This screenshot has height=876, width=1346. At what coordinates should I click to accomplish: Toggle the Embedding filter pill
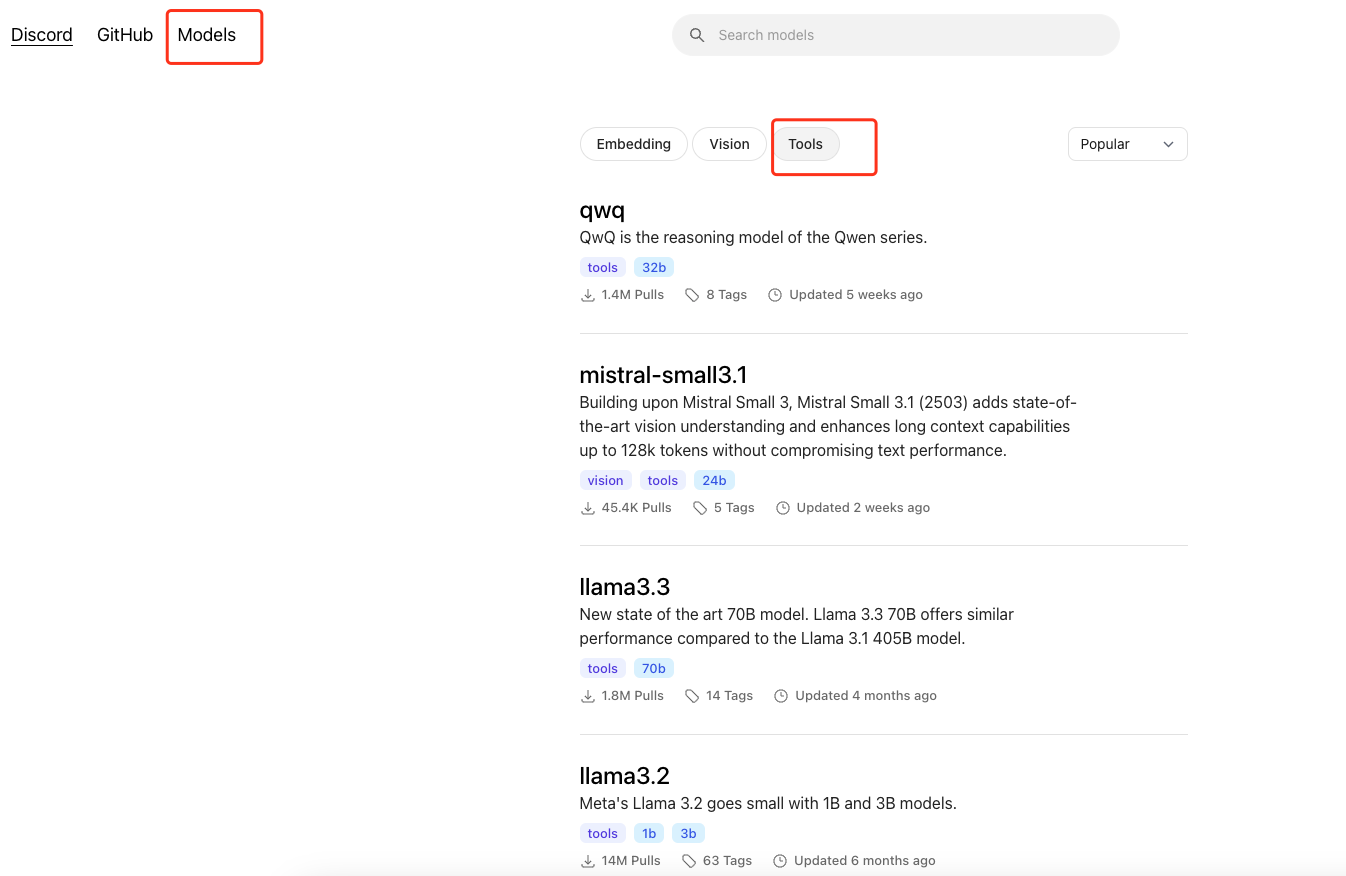pyautogui.click(x=633, y=144)
